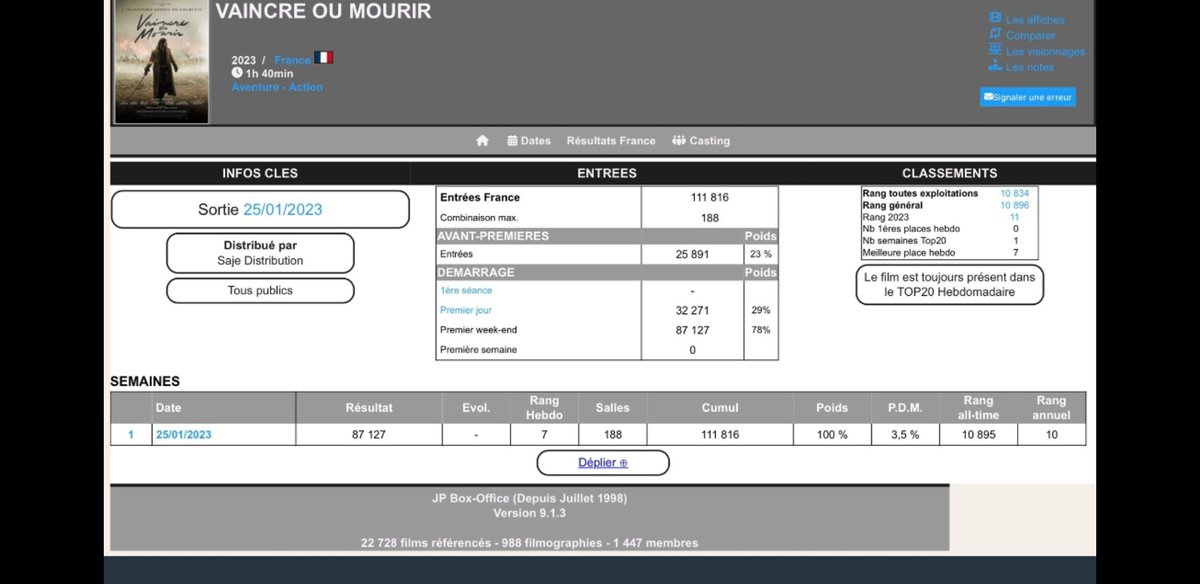Click the icon next to Les visionnages
Viewport: 1200px width, 584px height.
click(x=995, y=50)
